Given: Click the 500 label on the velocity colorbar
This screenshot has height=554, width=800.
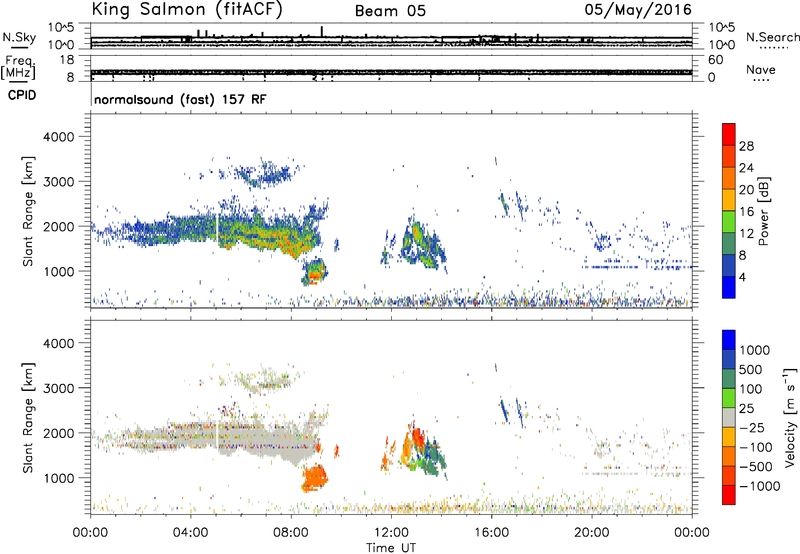Looking at the screenshot, I should (751, 370).
